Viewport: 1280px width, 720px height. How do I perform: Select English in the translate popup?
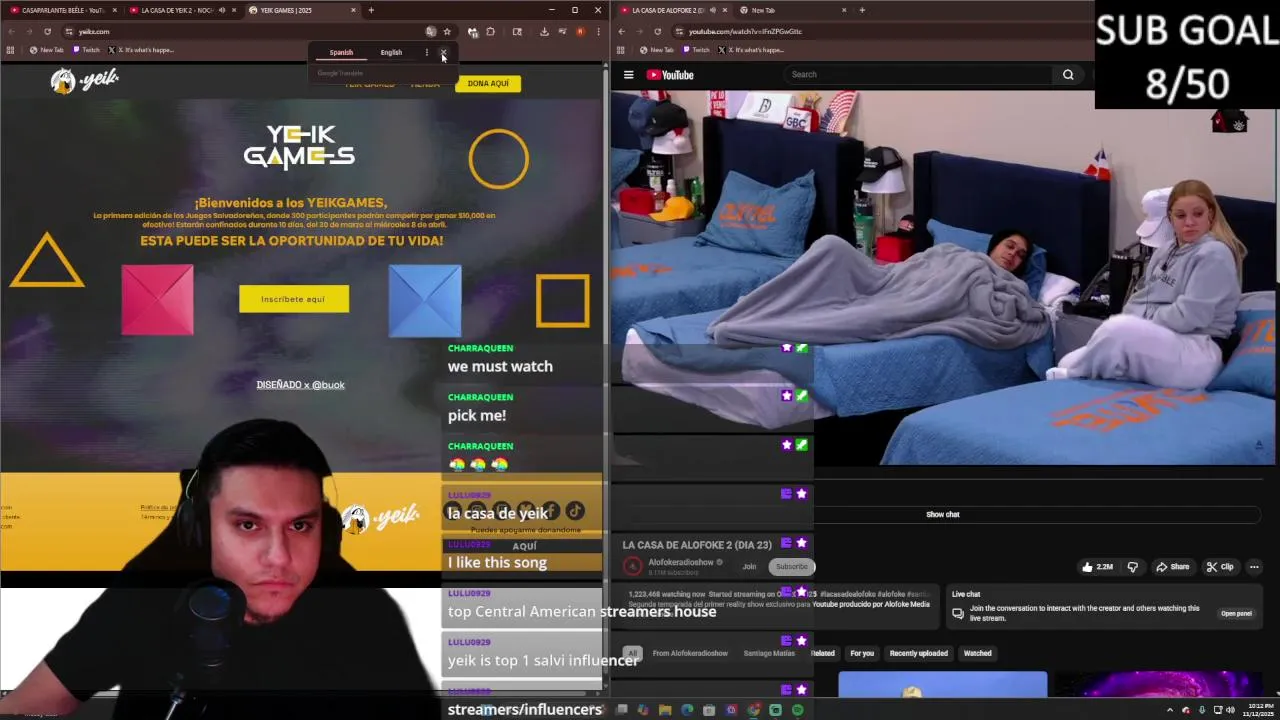(391, 53)
